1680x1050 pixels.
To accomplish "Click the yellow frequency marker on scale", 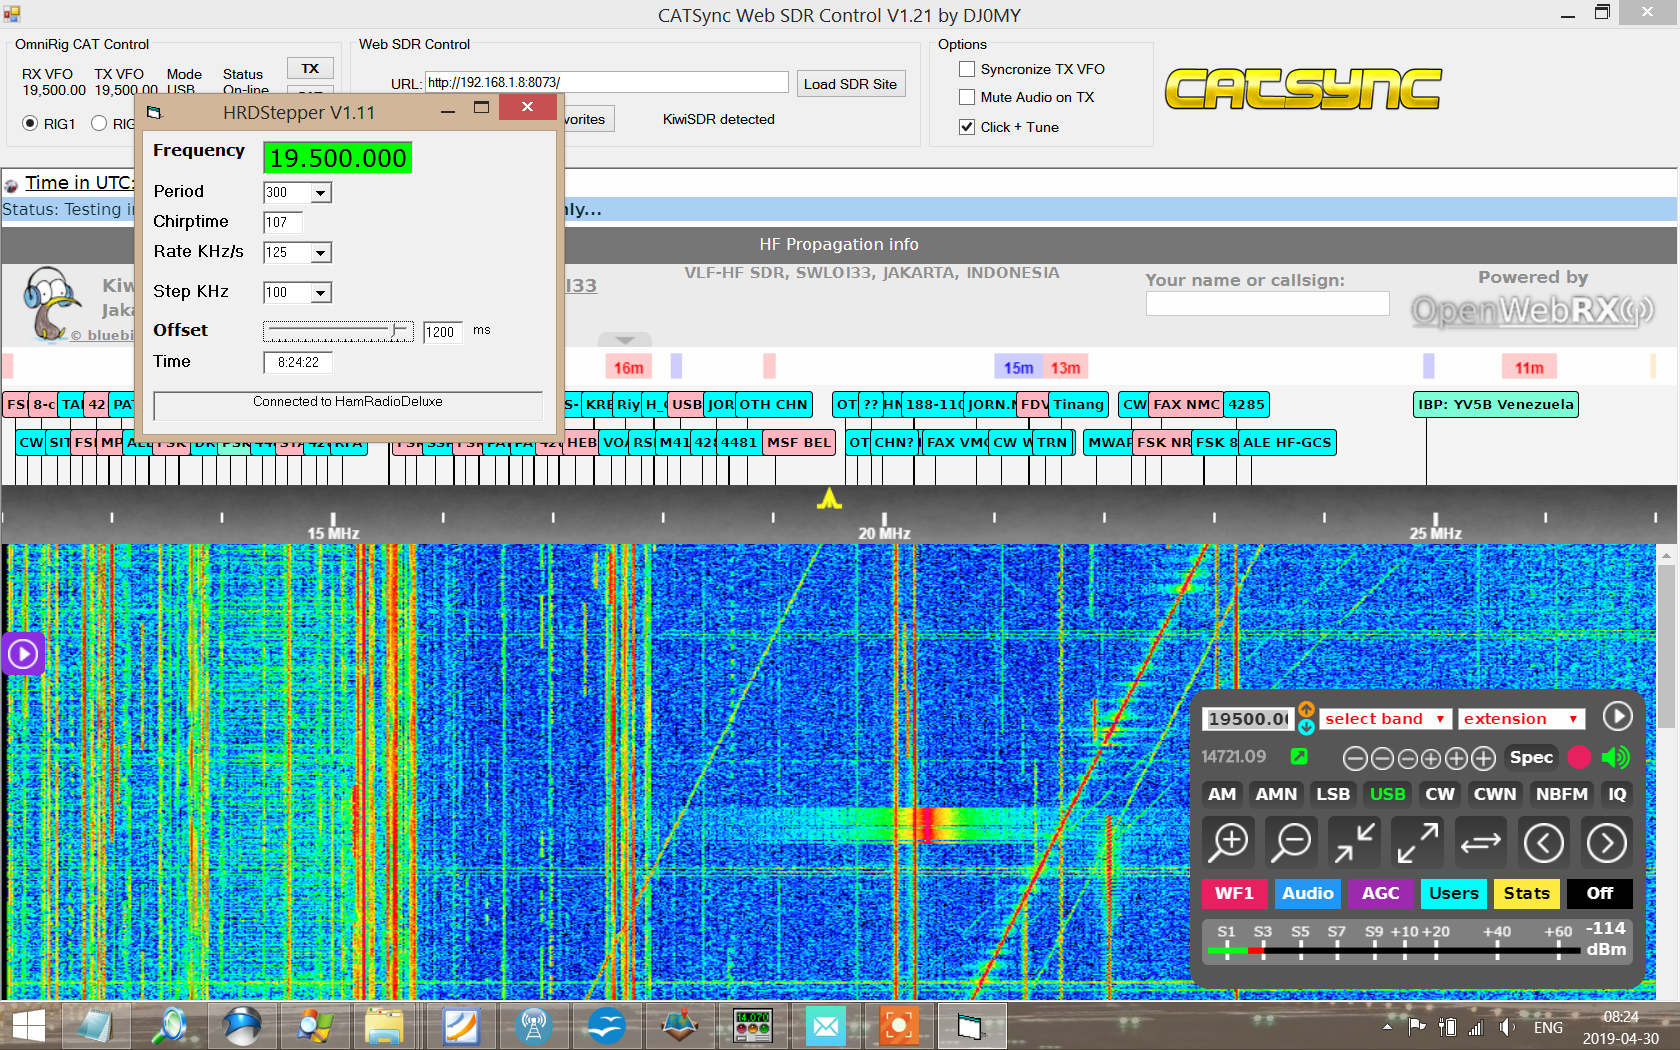I will point(829,498).
